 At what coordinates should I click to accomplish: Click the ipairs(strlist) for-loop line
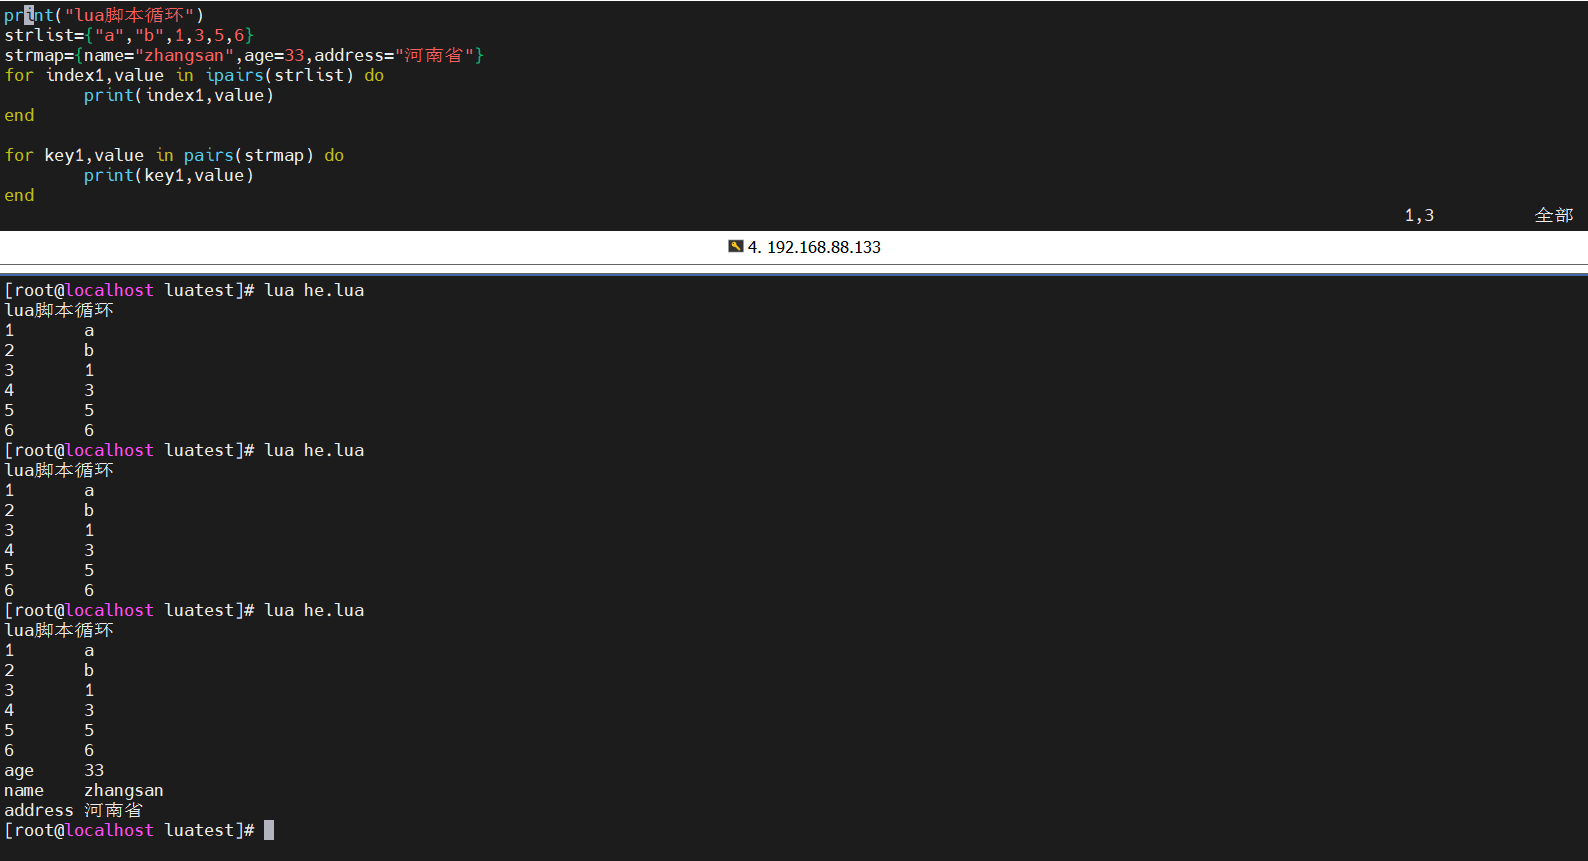coord(194,75)
